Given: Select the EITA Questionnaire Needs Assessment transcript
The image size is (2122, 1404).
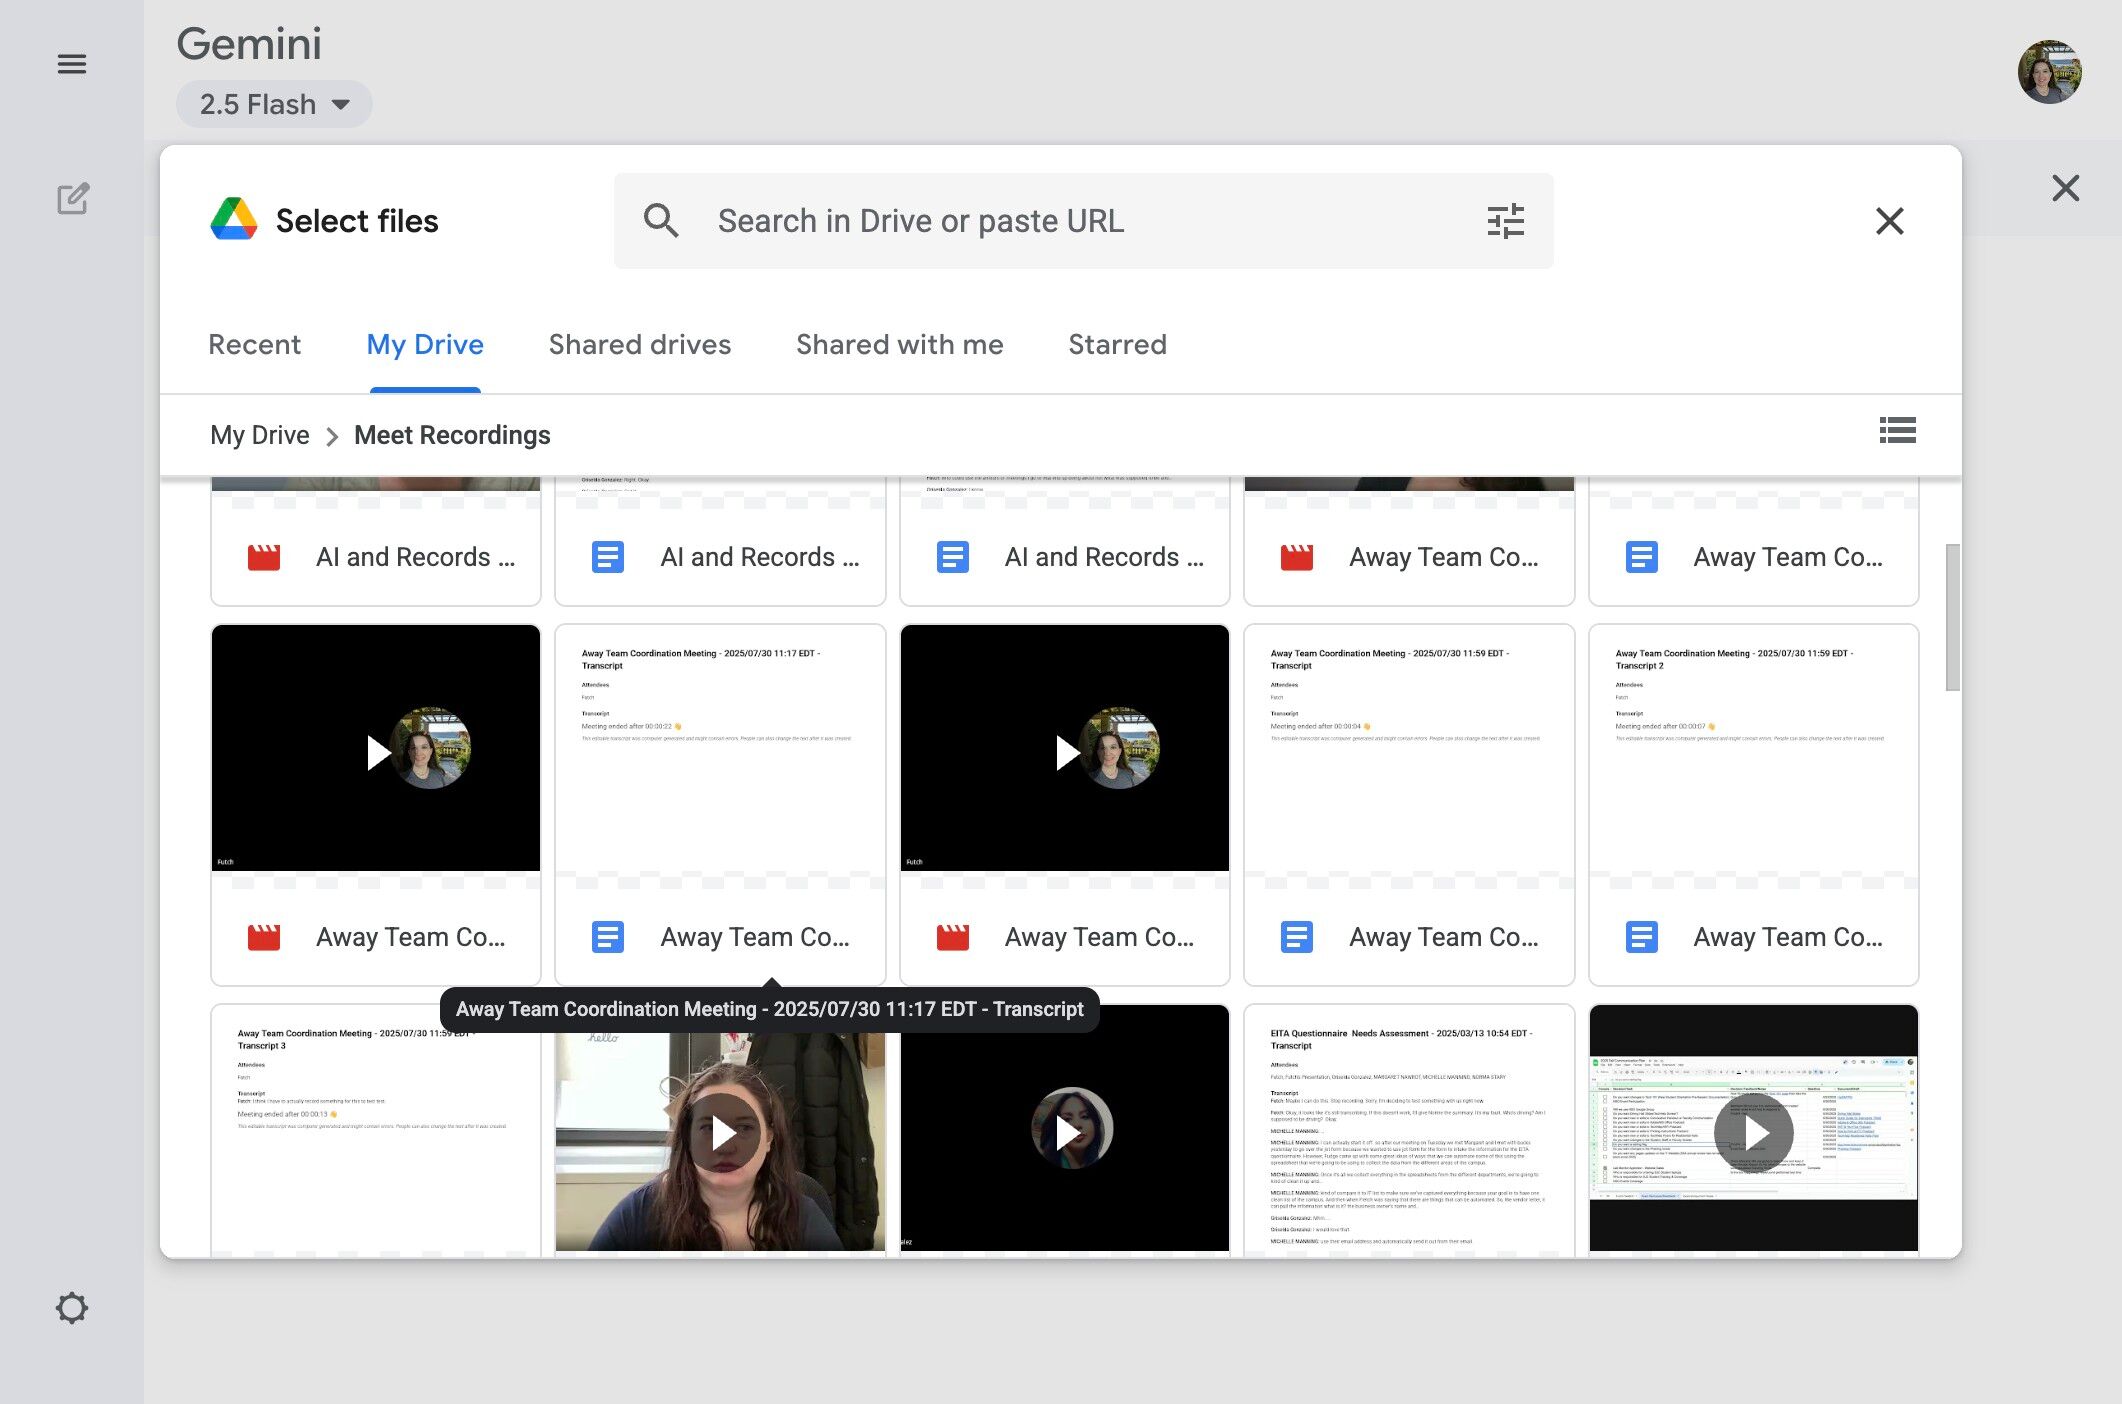Looking at the screenshot, I should click(1408, 1130).
